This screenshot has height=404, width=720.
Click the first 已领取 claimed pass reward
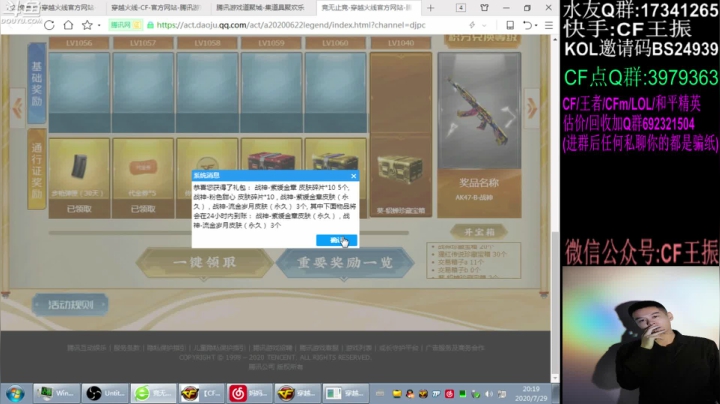click(79, 209)
